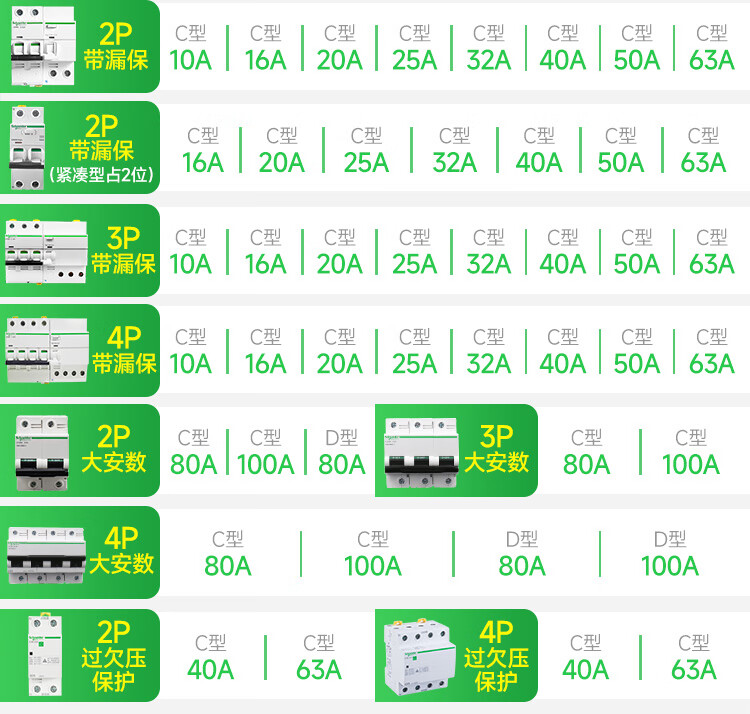Select C型 40A under 2P过欠压保护
This screenshot has width=750, height=714.
click(x=210, y=656)
